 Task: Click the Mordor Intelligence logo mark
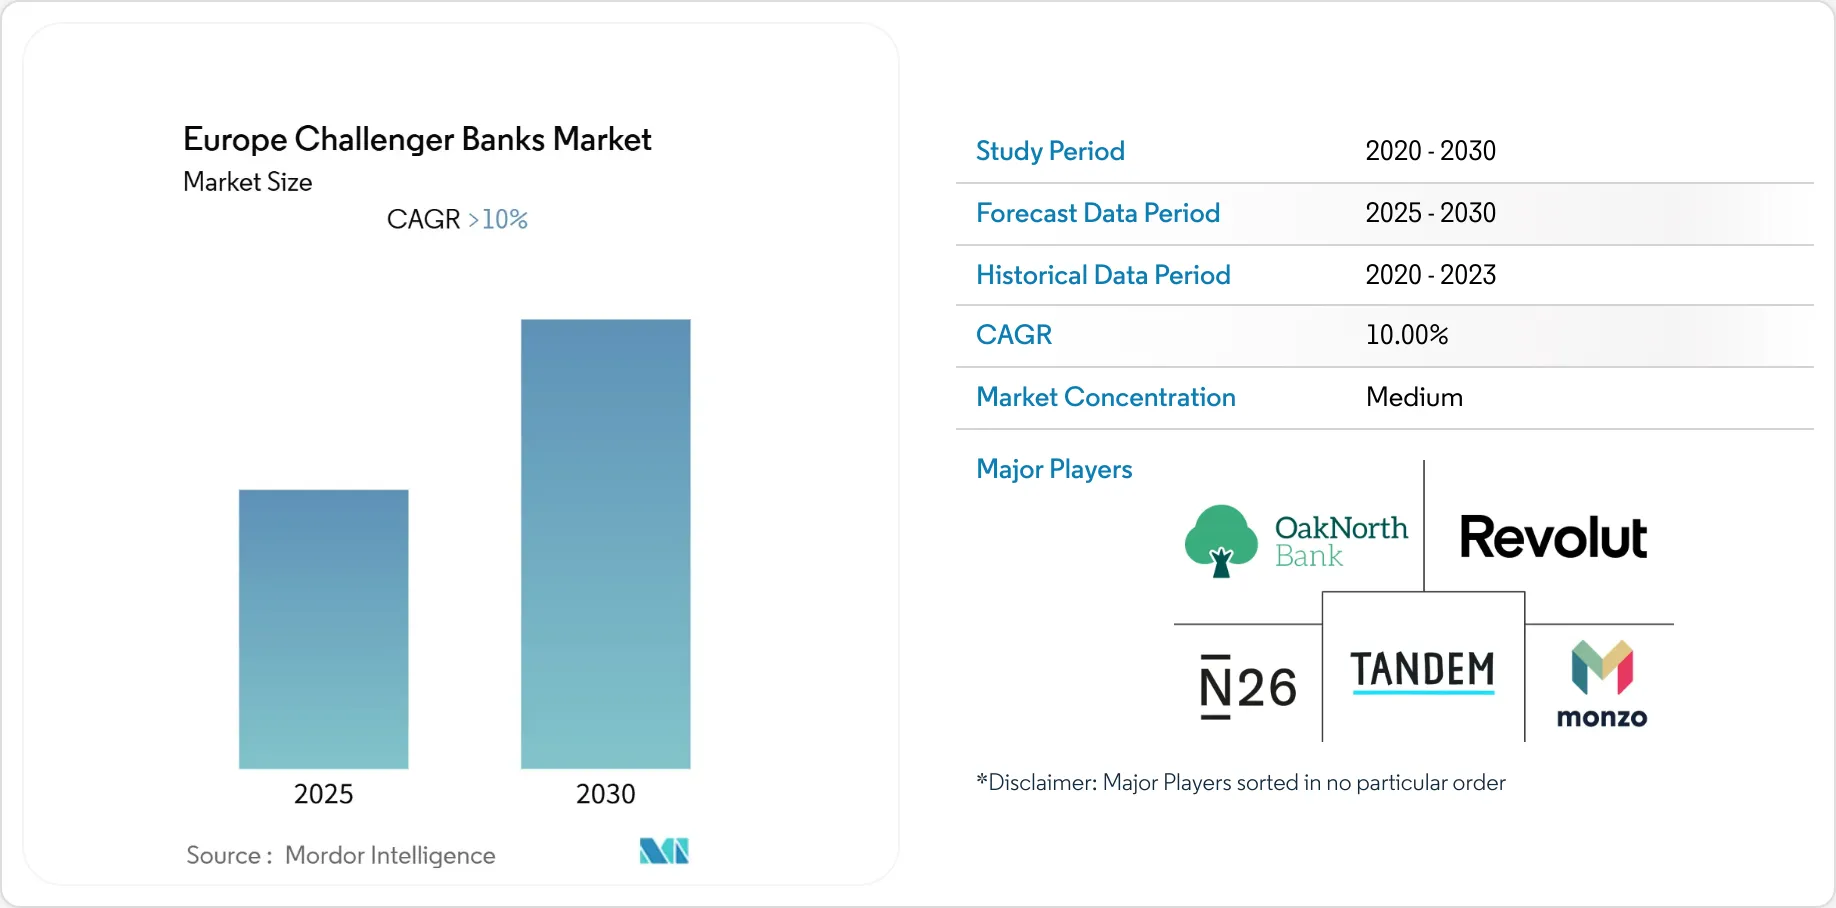tap(664, 851)
